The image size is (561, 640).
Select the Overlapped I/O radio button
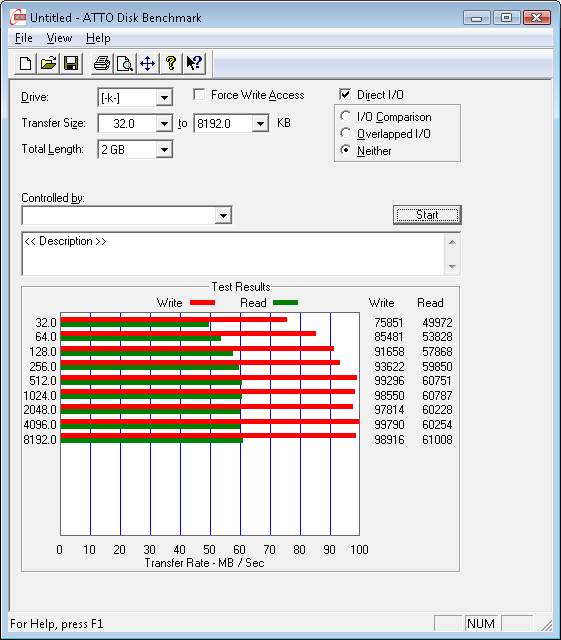345,133
